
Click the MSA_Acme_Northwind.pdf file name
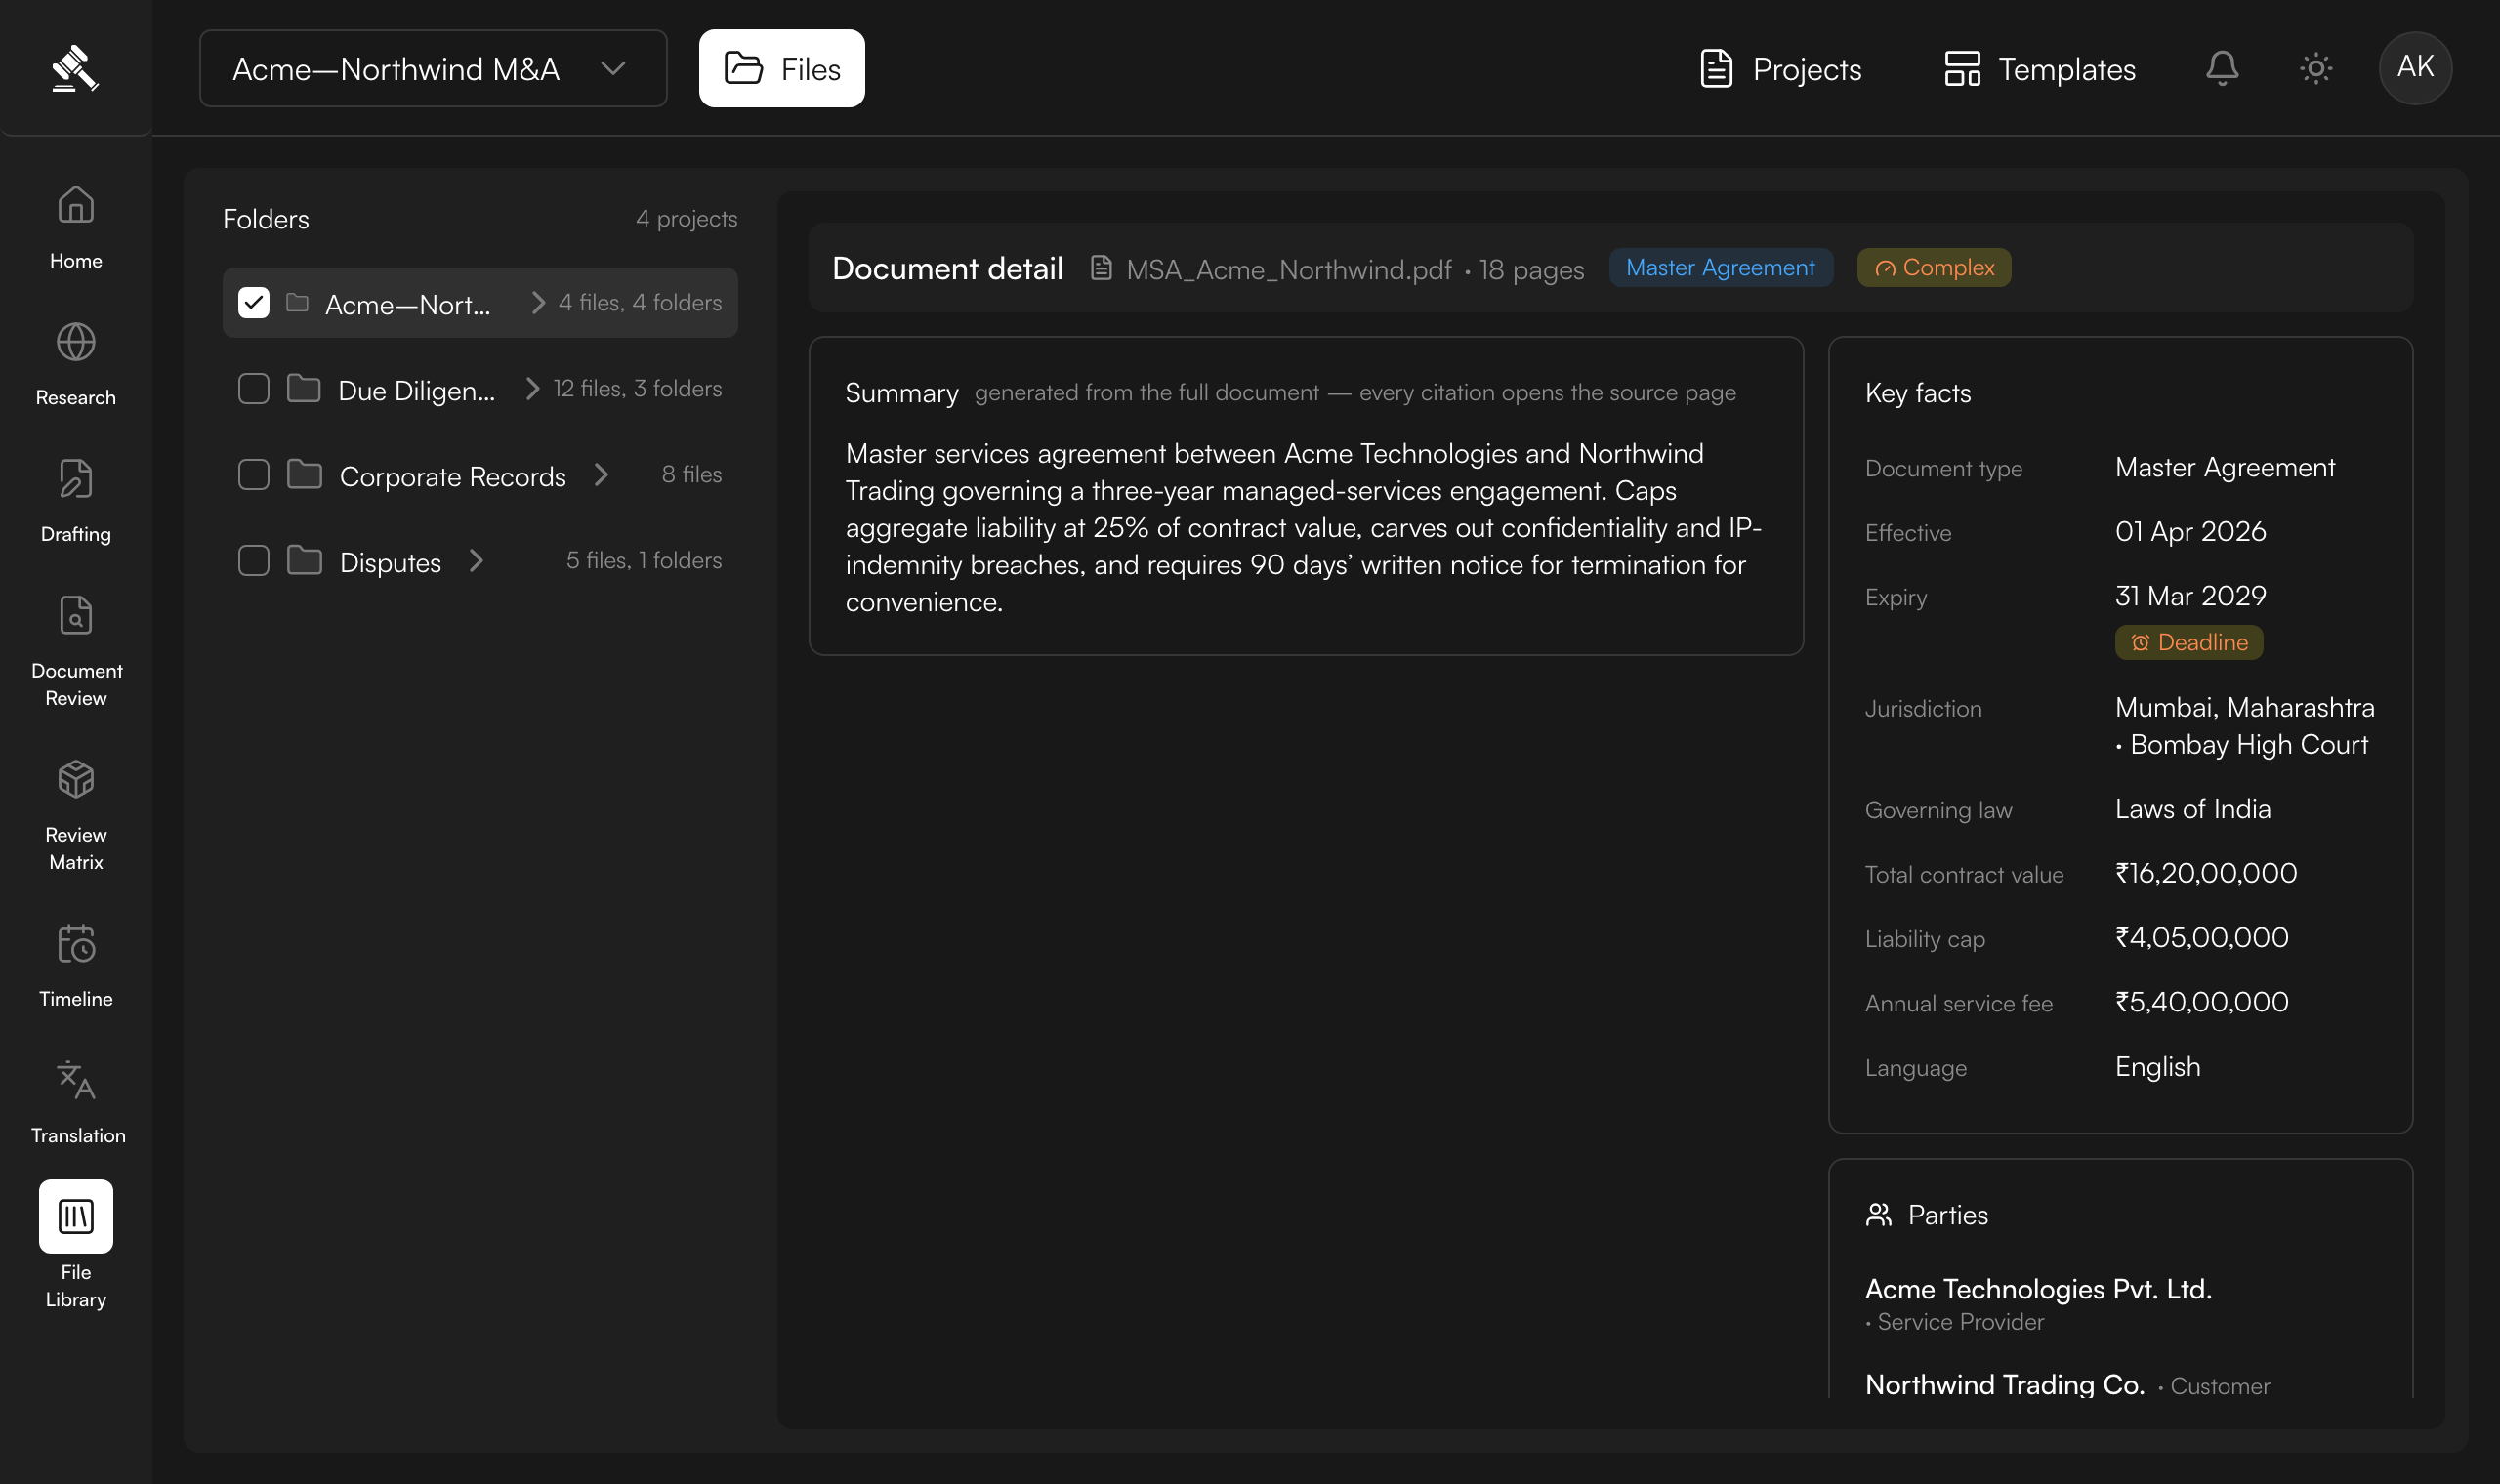[x=1289, y=269]
